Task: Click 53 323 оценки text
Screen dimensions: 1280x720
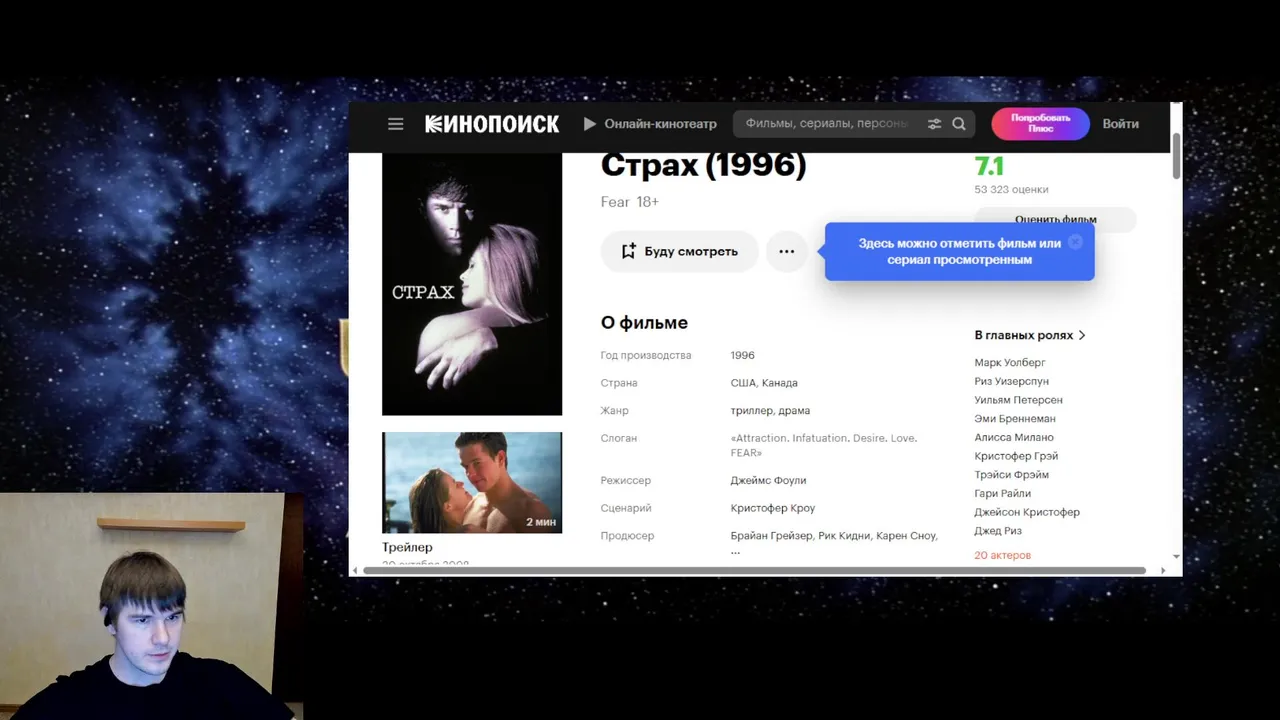Action: pyautogui.click(x=1011, y=189)
